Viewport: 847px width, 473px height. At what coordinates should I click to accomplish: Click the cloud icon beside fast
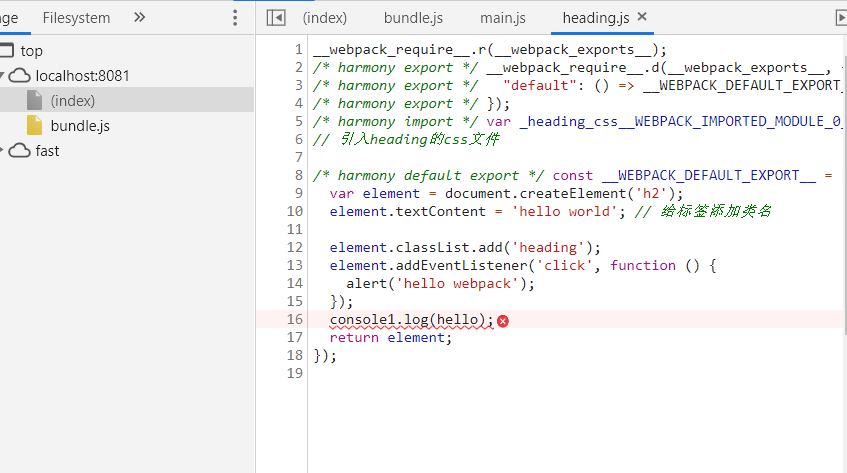pos(19,151)
